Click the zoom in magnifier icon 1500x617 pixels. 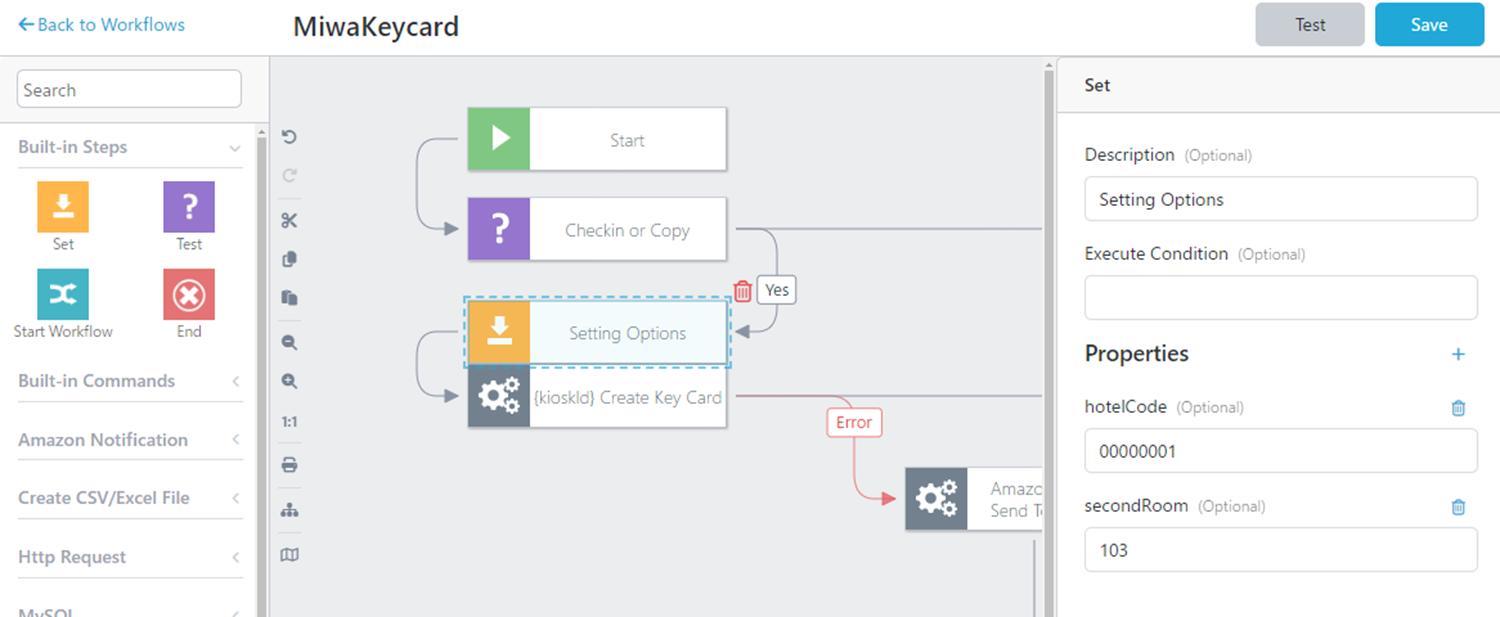pyautogui.click(x=290, y=381)
